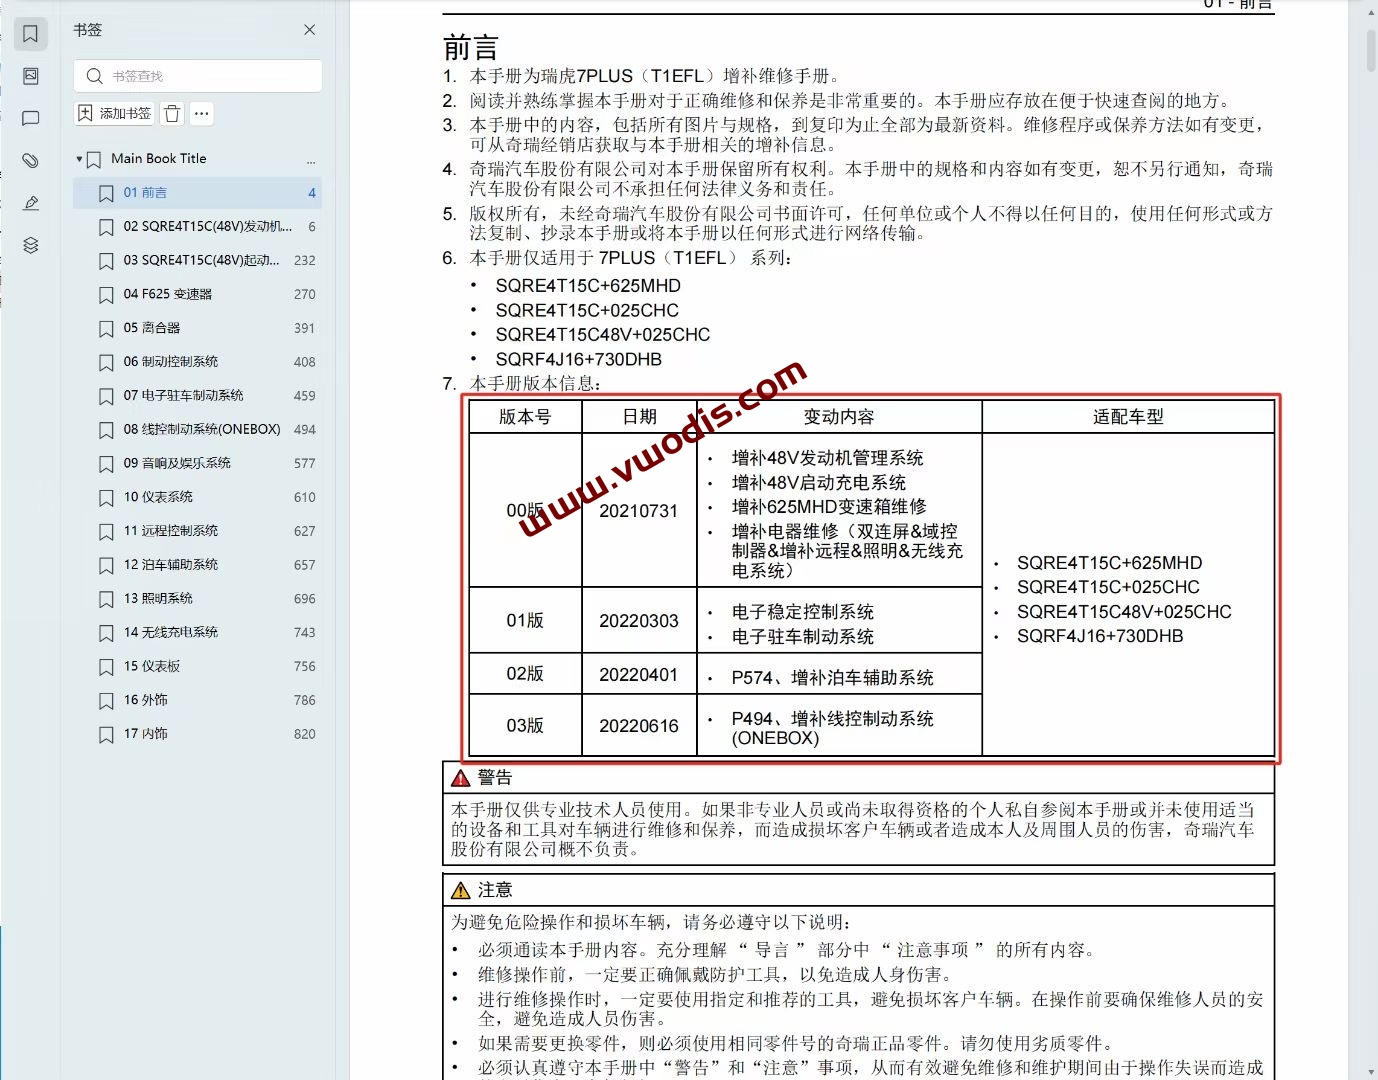Open the signature pen panel icon
The image size is (1378, 1080).
[31, 203]
